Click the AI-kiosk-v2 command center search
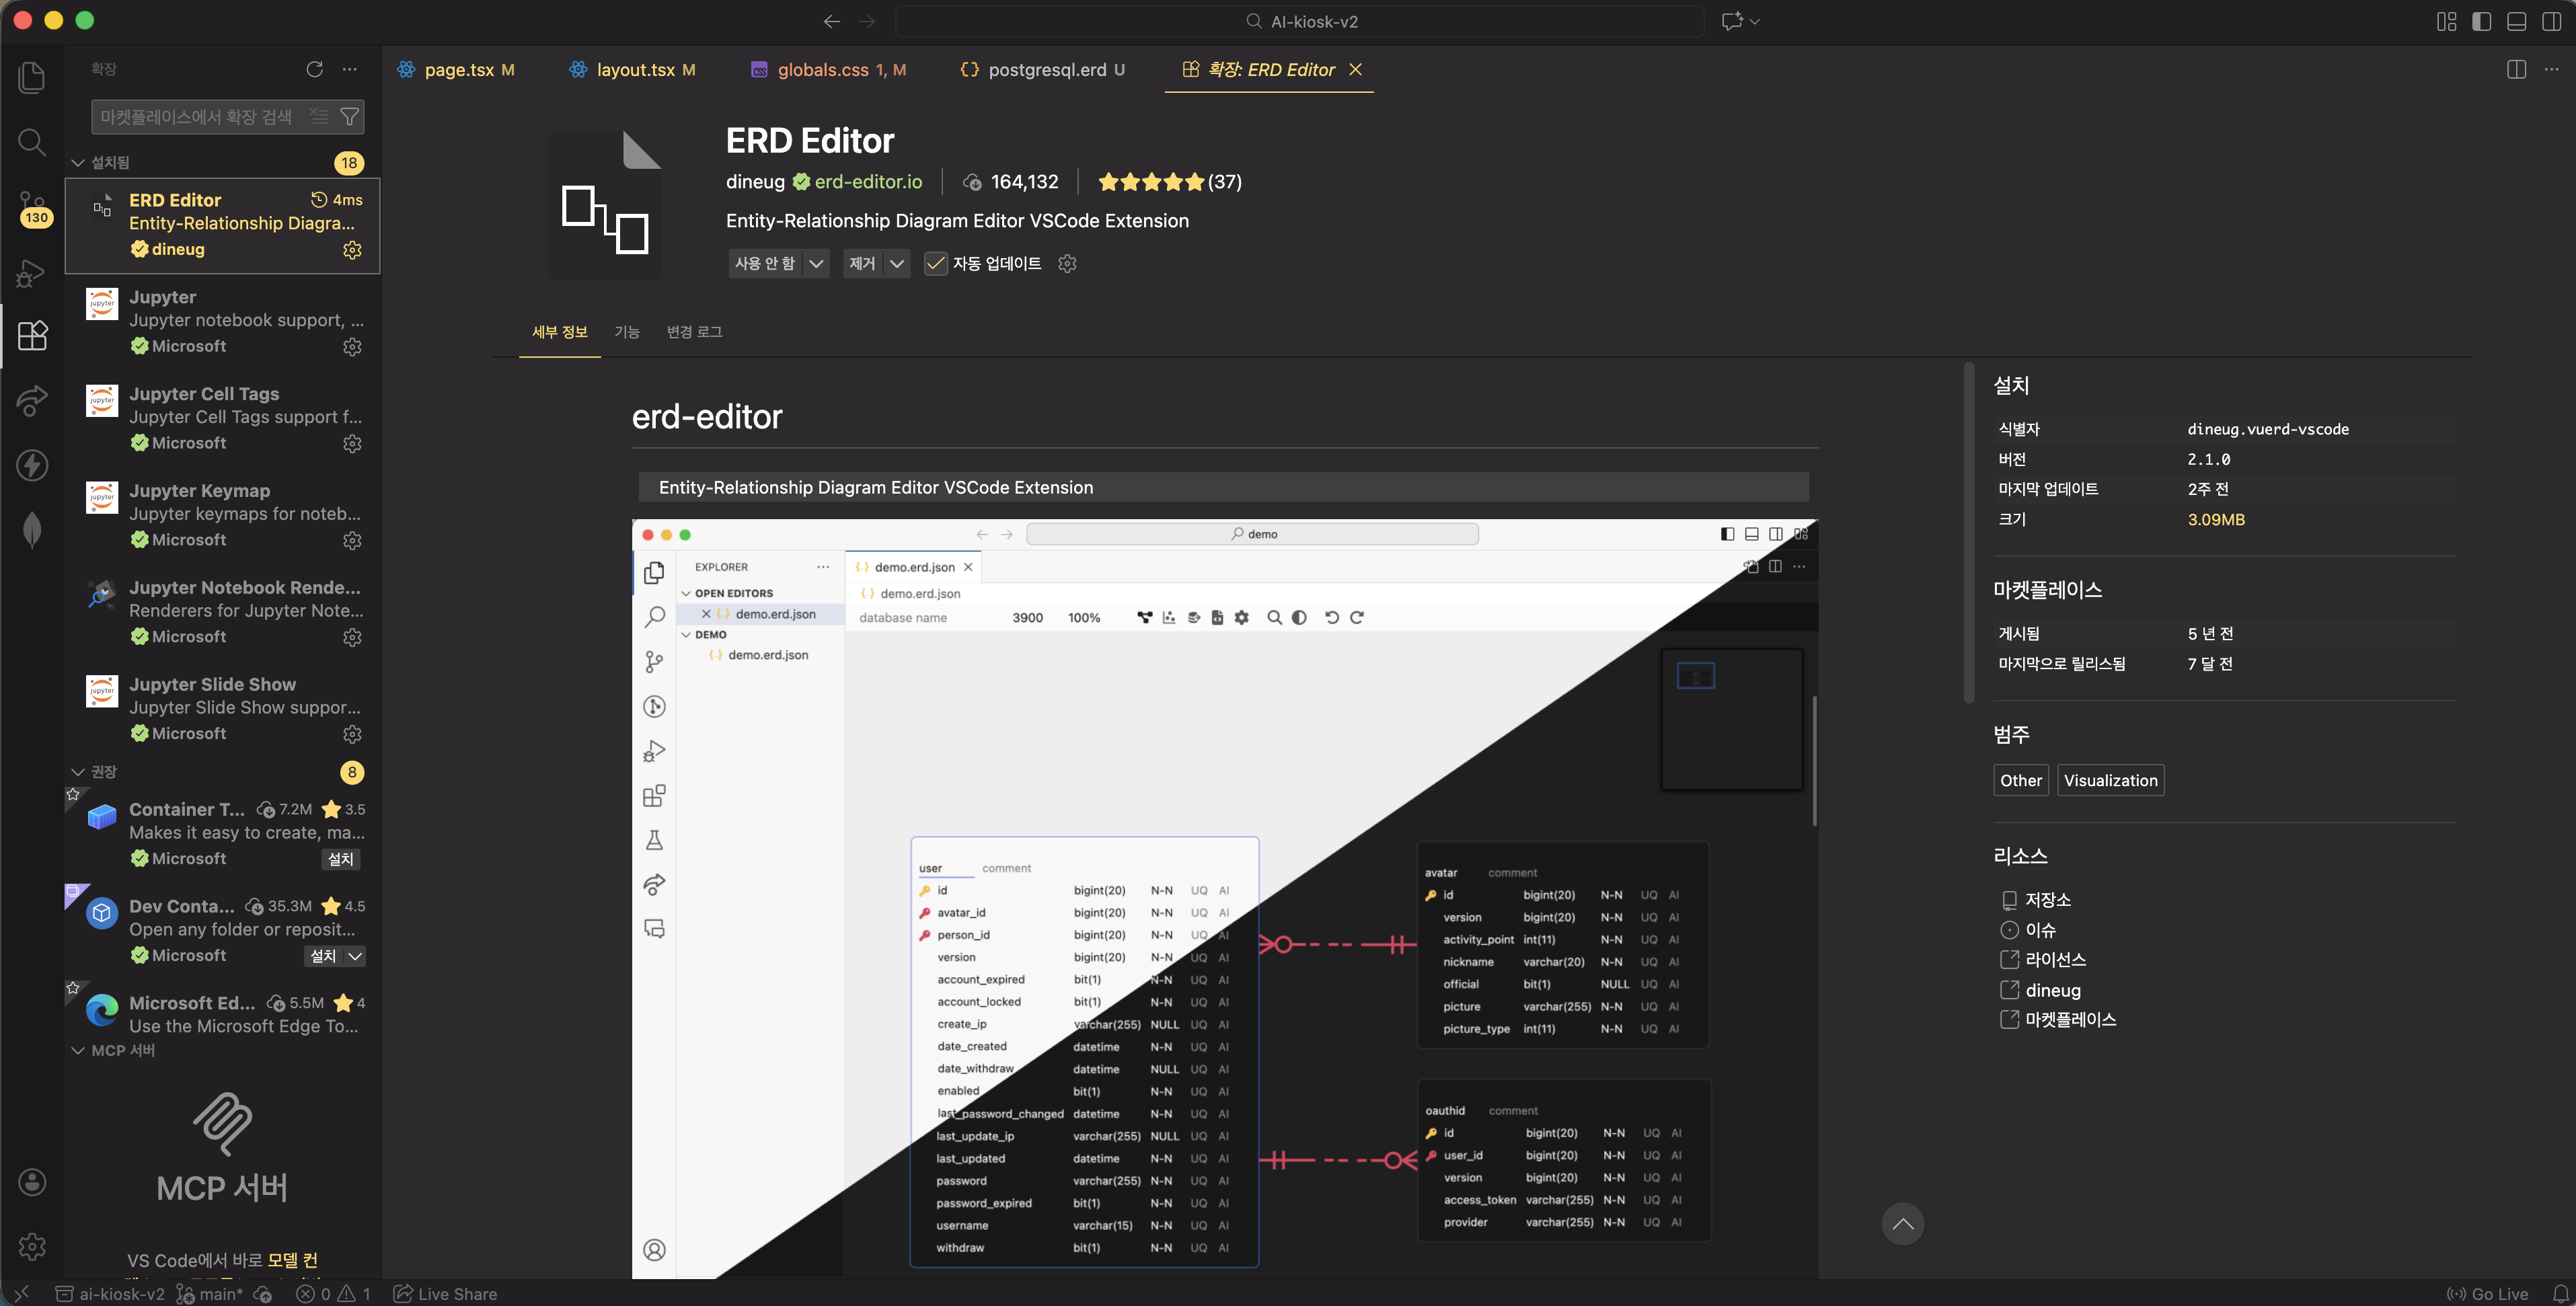This screenshot has width=2576, height=1306. click(x=1300, y=21)
